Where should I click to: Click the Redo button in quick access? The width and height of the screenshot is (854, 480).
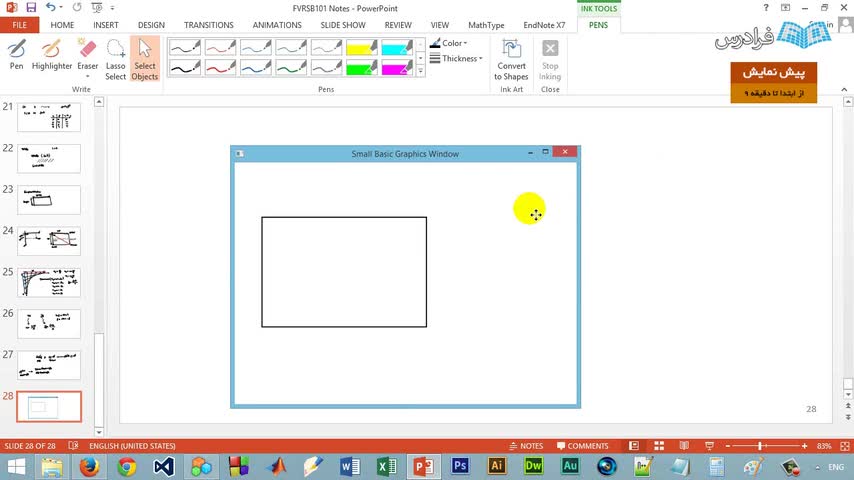click(77, 8)
